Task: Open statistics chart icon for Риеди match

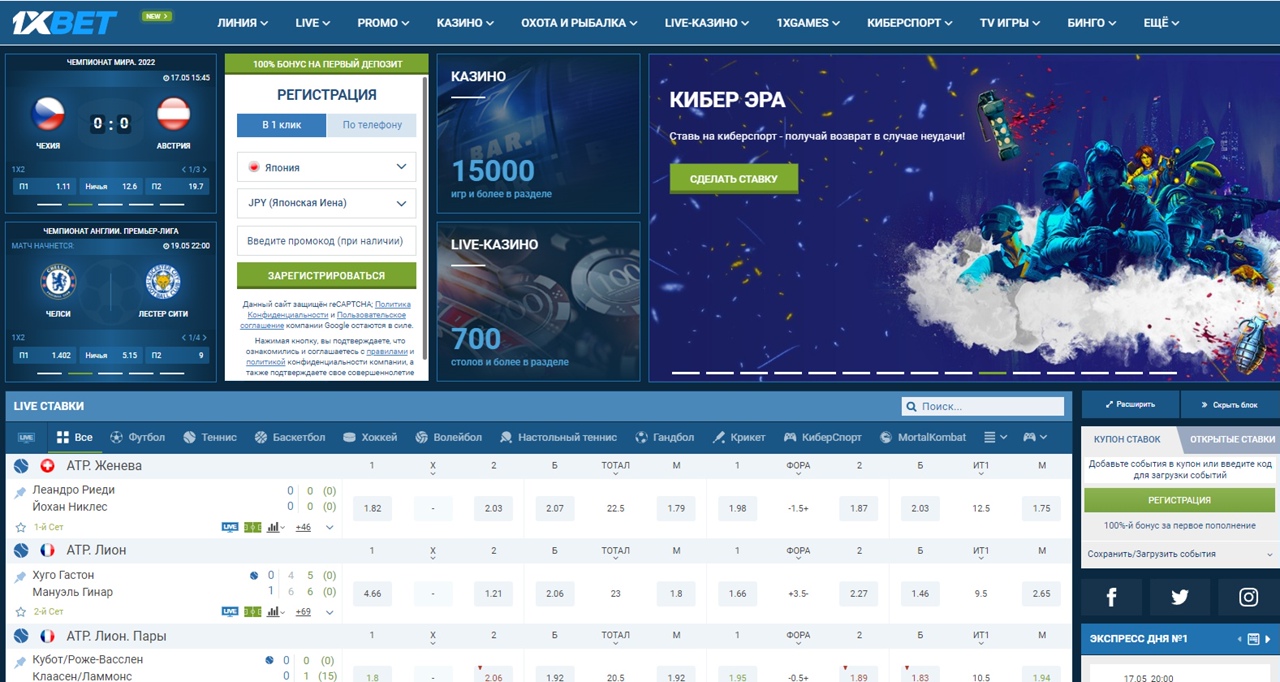Action: point(275,527)
